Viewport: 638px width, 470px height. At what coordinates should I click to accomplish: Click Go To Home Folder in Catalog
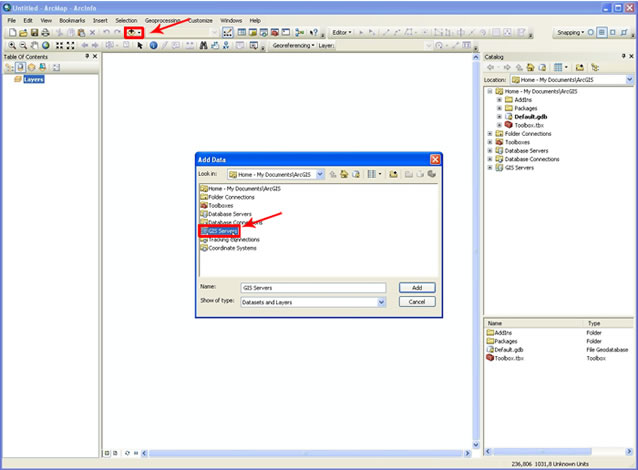pyautogui.click(x=530, y=68)
